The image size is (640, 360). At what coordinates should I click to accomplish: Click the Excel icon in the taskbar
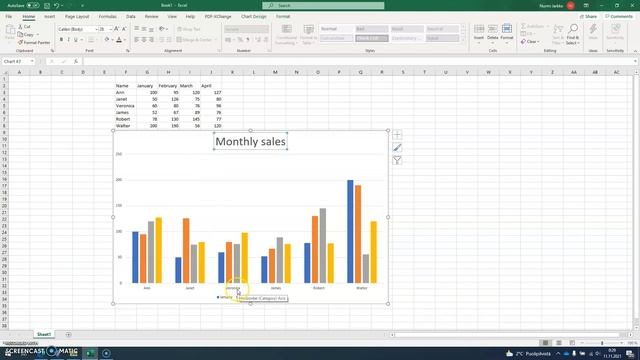(x=90, y=353)
